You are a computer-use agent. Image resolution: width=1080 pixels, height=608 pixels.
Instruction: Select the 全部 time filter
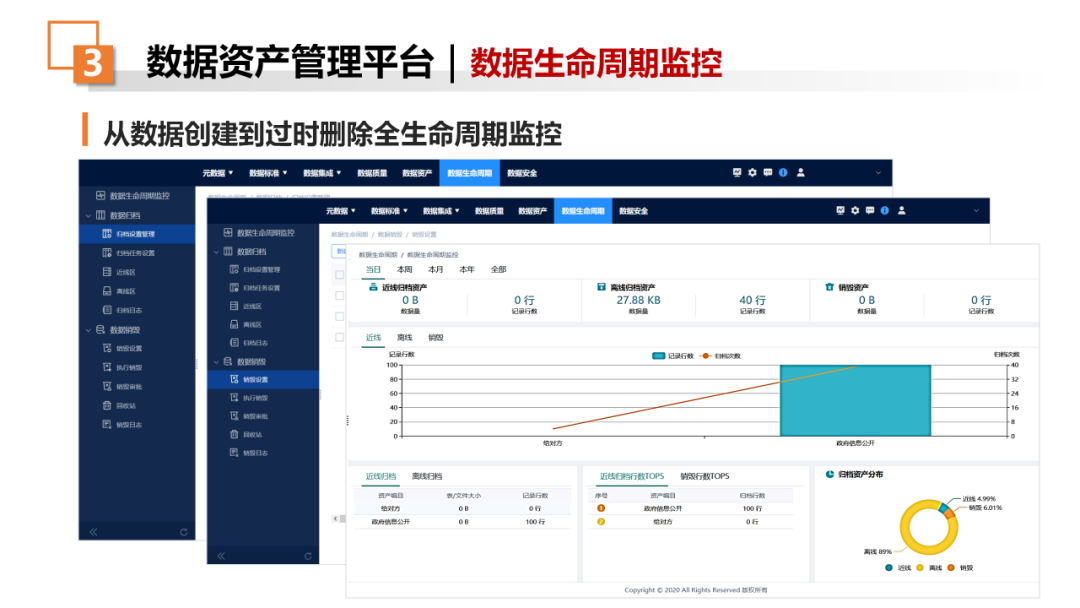(x=497, y=269)
